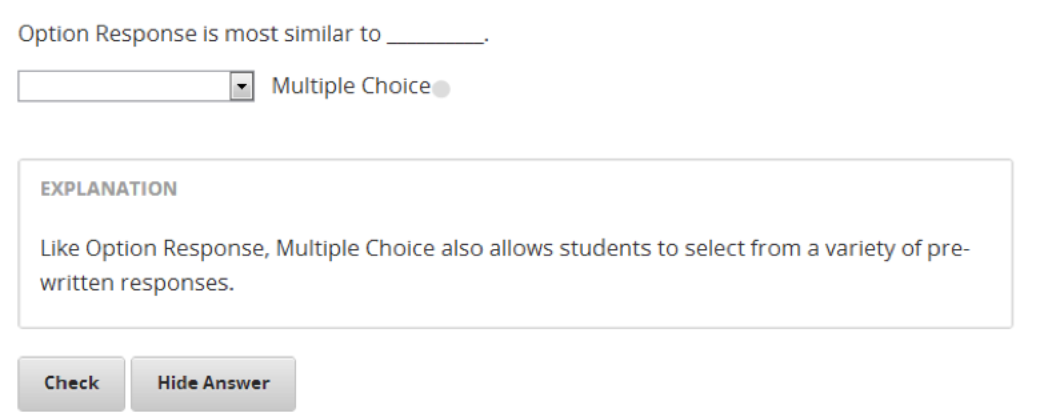Click the Hide Answer button
The height and width of the screenshot is (417, 1040).
click(x=213, y=383)
